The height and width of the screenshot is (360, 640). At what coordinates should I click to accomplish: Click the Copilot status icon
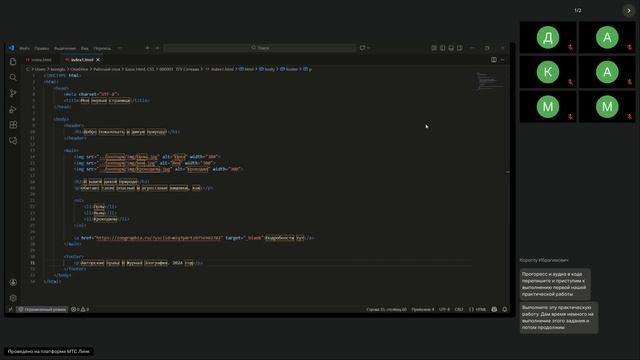(x=494, y=309)
